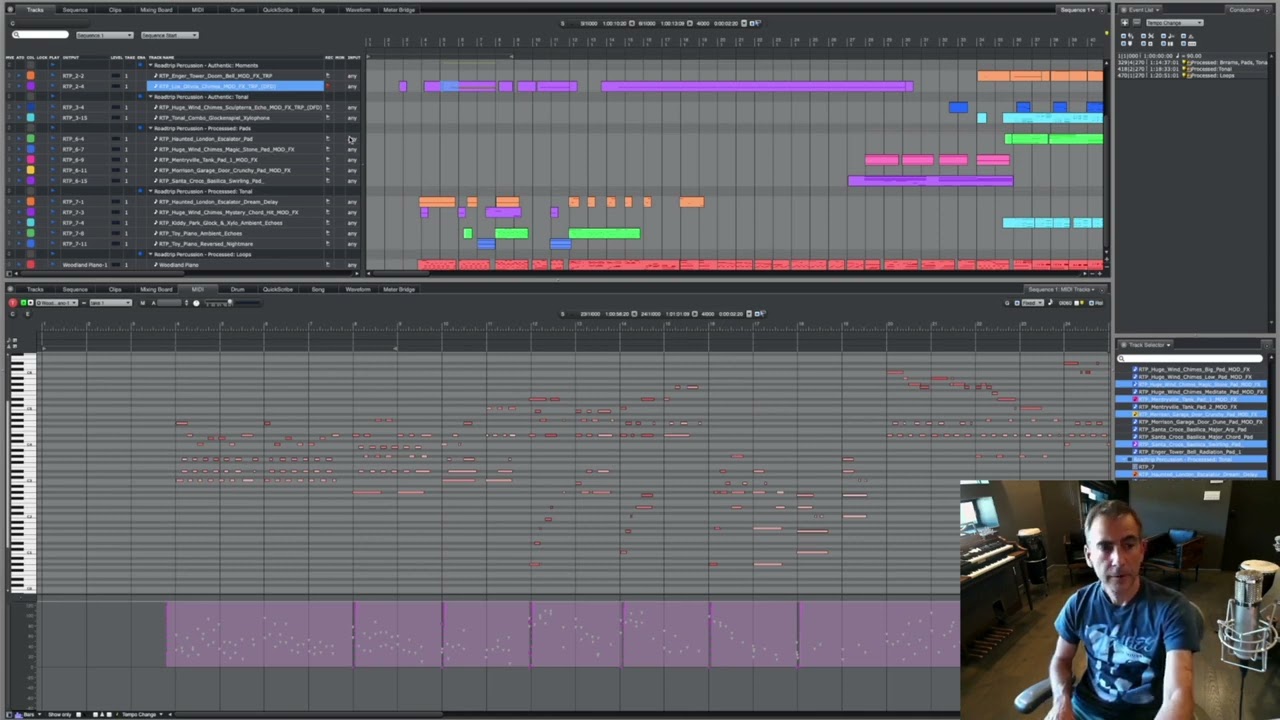Click the M mute icon in MIDI editor toolbar
This screenshot has width=1280, height=720.
142,303
